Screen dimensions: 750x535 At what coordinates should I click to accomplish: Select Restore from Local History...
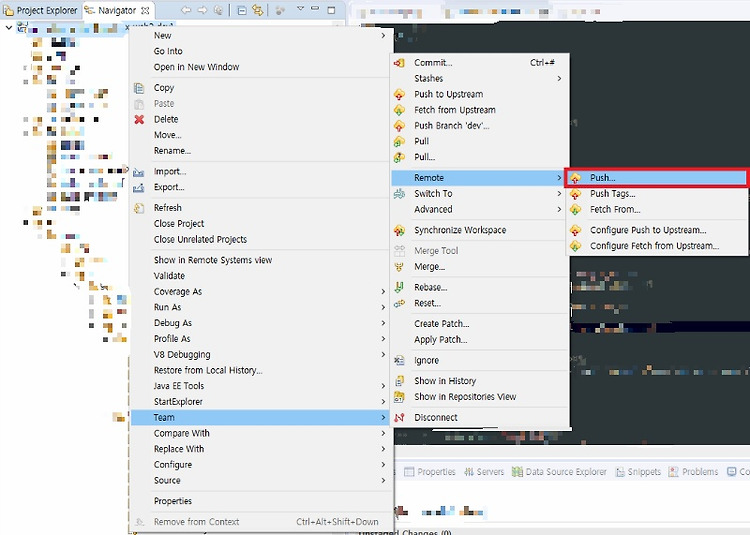click(208, 371)
